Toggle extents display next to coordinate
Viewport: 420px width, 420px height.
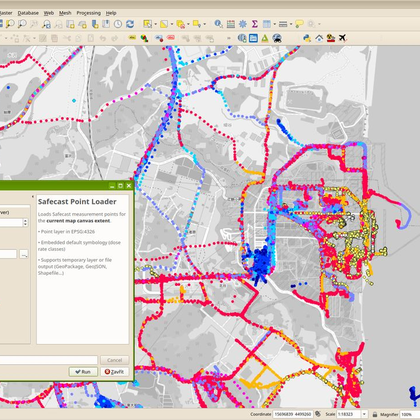318,414
